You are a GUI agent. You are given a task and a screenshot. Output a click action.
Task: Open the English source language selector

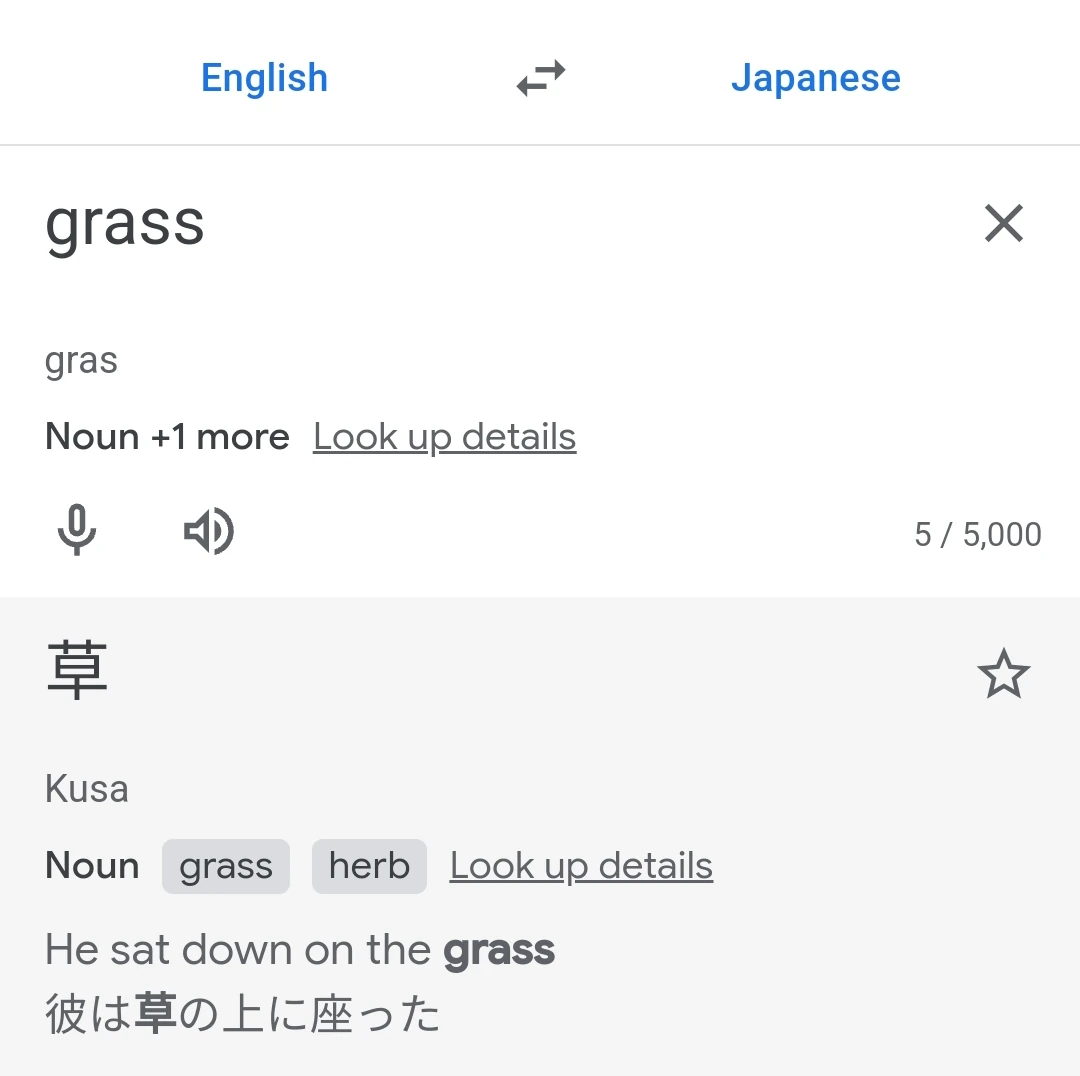tap(264, 78)
